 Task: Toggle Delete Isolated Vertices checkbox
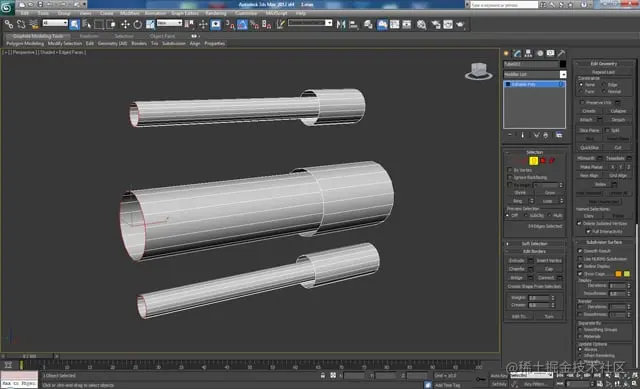[x=579, y=223]
